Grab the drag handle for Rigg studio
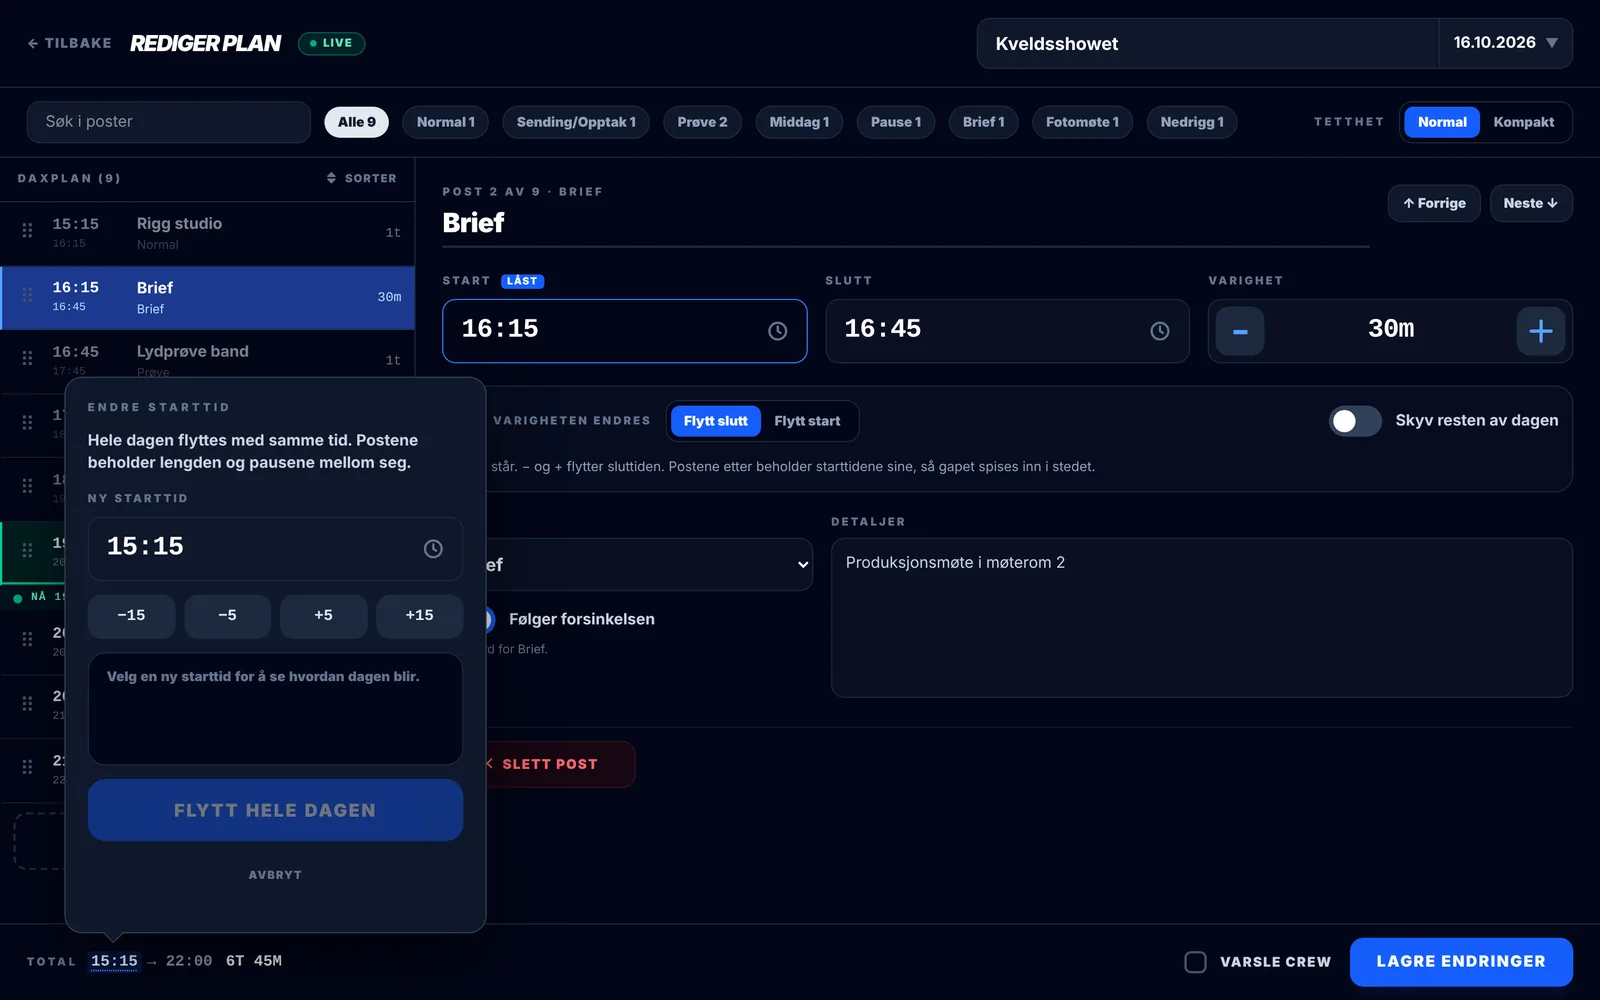 [x=27, y=230]
